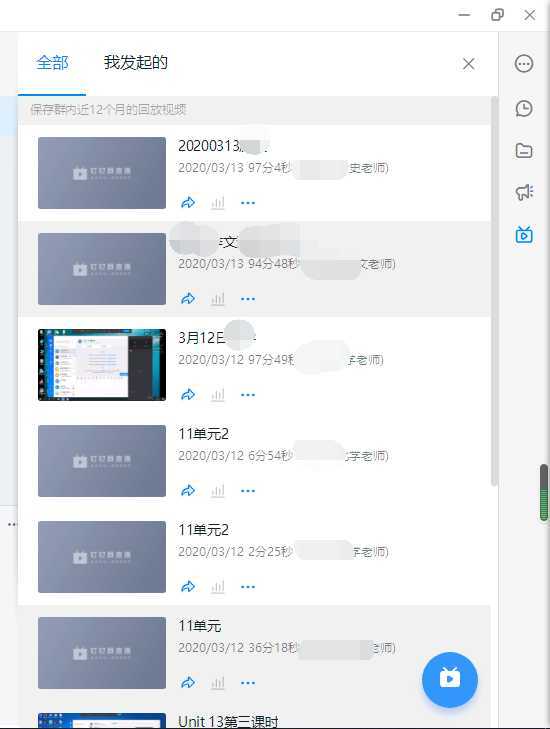Select the live replay TV icon in sidebar
This screenshot has width=550, height=729.
pyautogui.click(x=524, y=234)
